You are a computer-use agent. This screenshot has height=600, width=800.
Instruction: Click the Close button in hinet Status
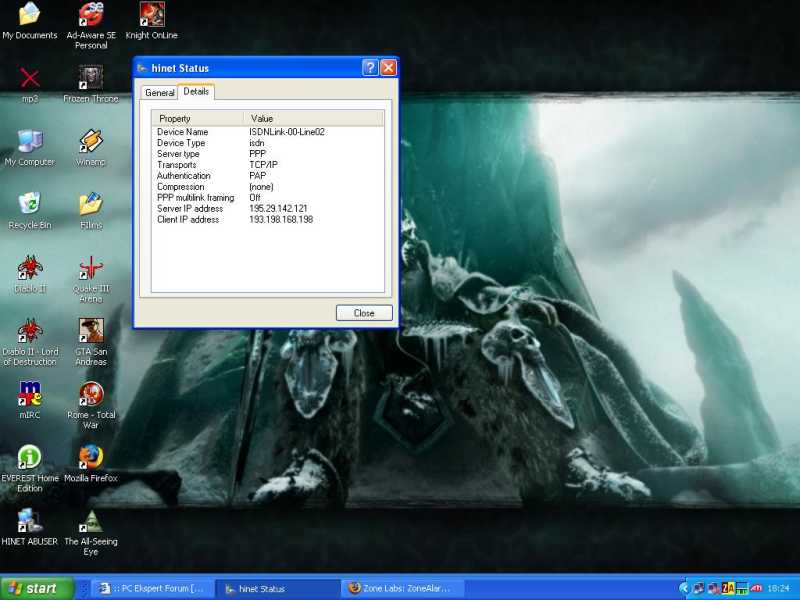(x=364, y=313)
